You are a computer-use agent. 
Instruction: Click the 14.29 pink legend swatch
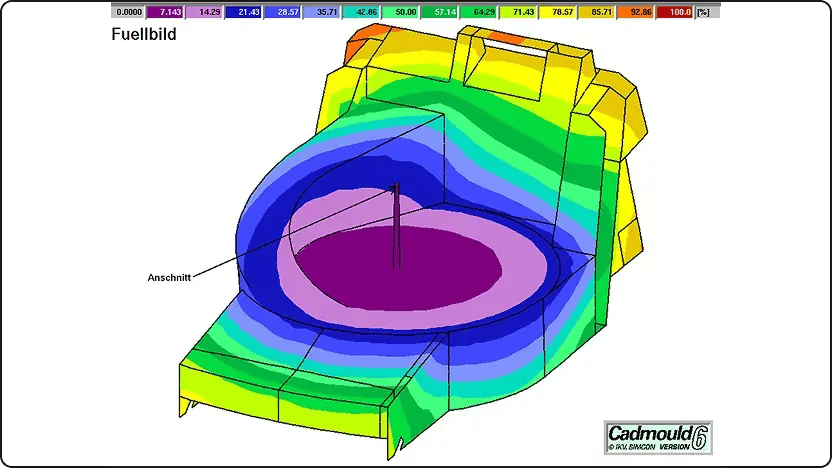click(204, 12)
